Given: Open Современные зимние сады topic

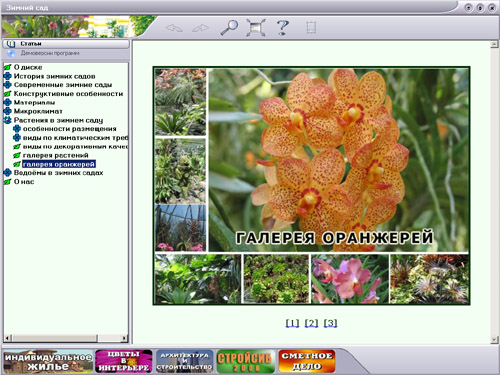Looking at the screenshot, I should coord(63,85).
